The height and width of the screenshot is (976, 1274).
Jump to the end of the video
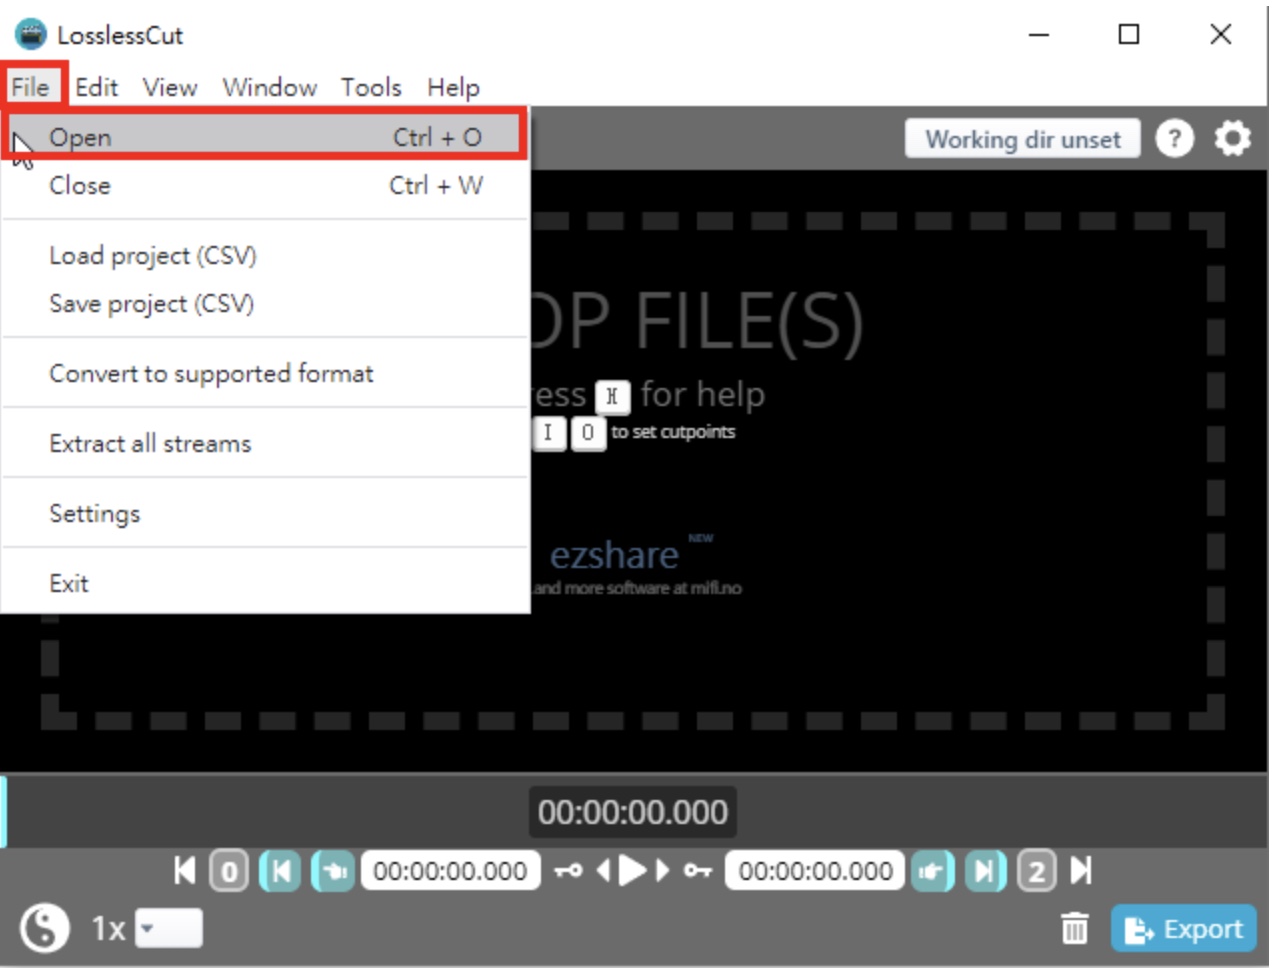pyautogui.click(x=1081, y=871)
